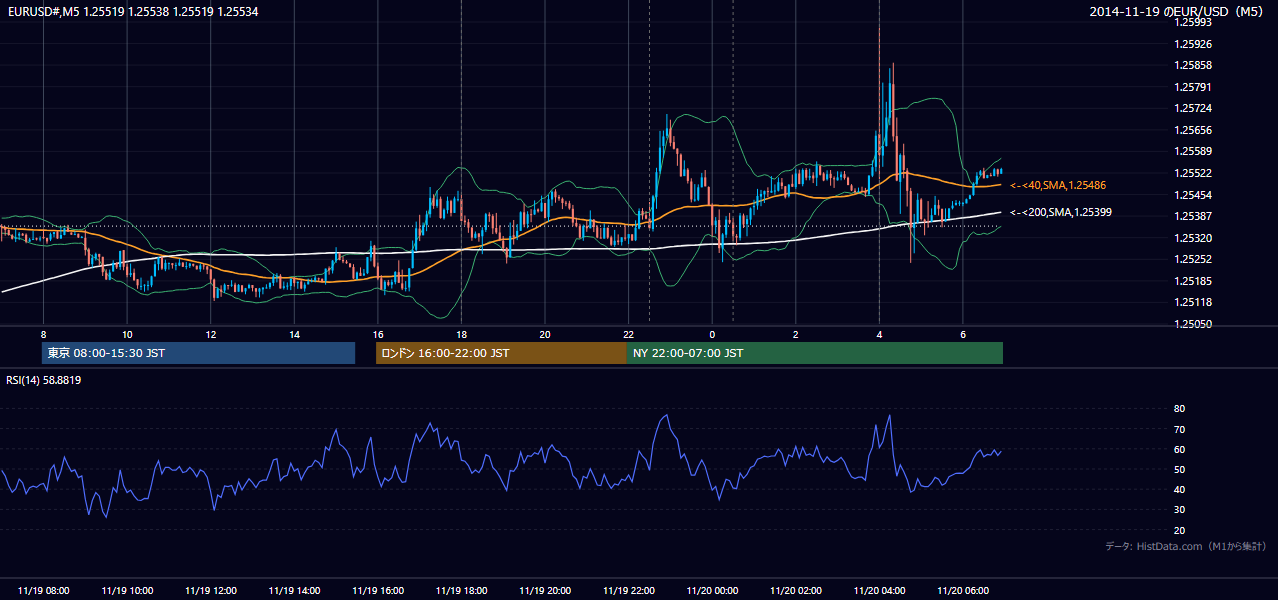Viewport: 1278px width, 600px height.
Task: Click bottom date label 11/19 14:00
Action: tap(294, 591)
